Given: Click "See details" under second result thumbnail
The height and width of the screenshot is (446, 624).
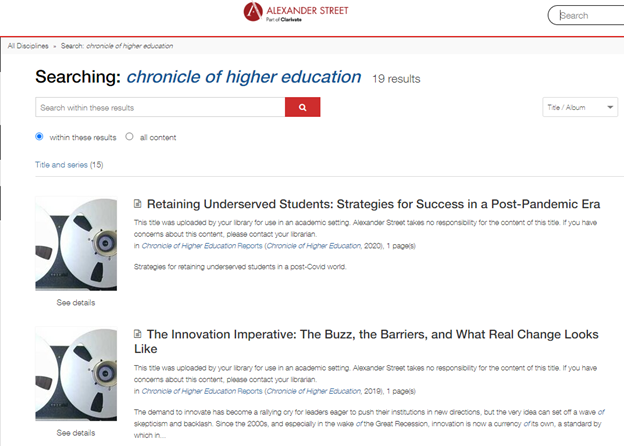Looking at the screenshot, I should click(76, 433).
